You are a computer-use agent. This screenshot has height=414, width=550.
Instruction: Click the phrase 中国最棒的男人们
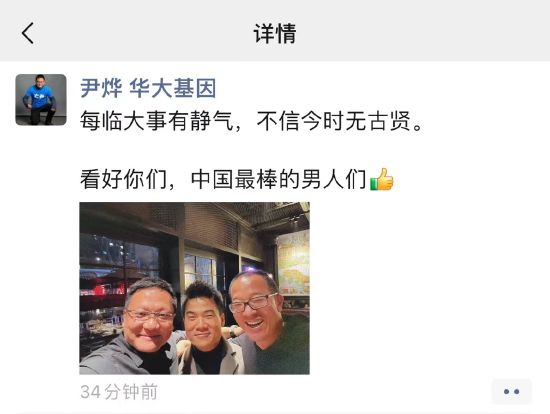tap(279, 179)
